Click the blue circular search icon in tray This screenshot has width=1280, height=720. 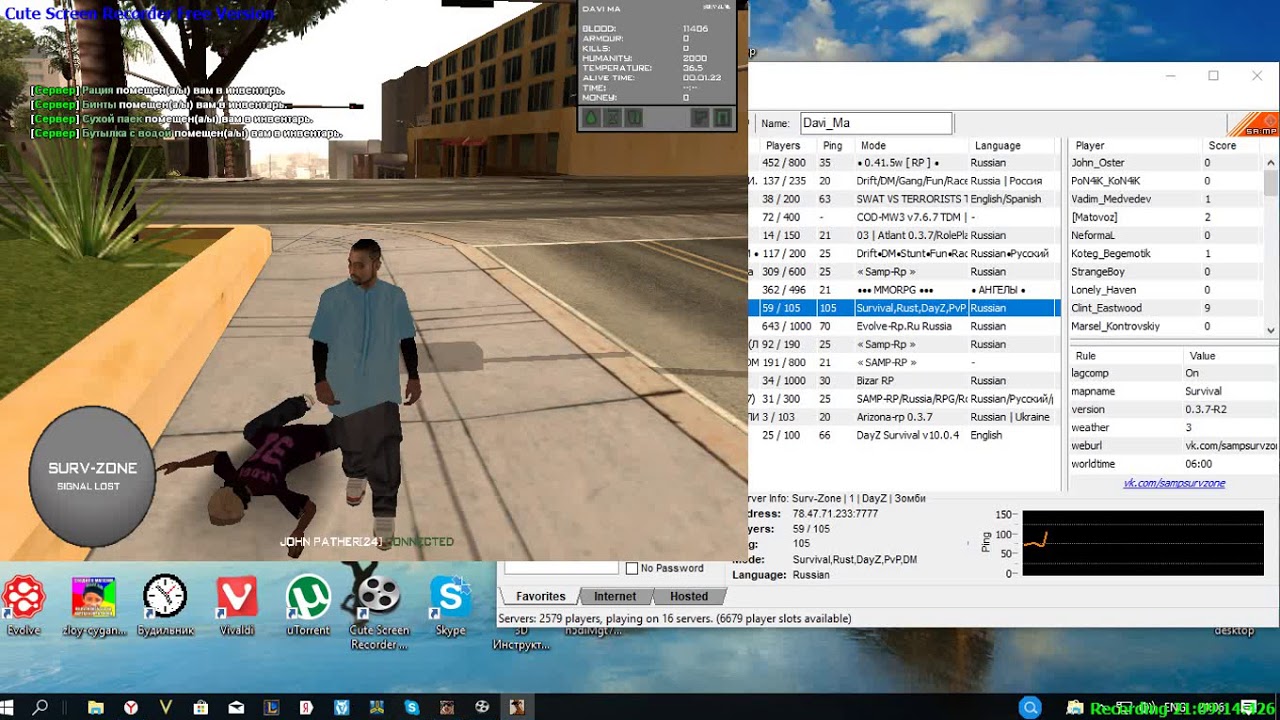(1030, 707)
